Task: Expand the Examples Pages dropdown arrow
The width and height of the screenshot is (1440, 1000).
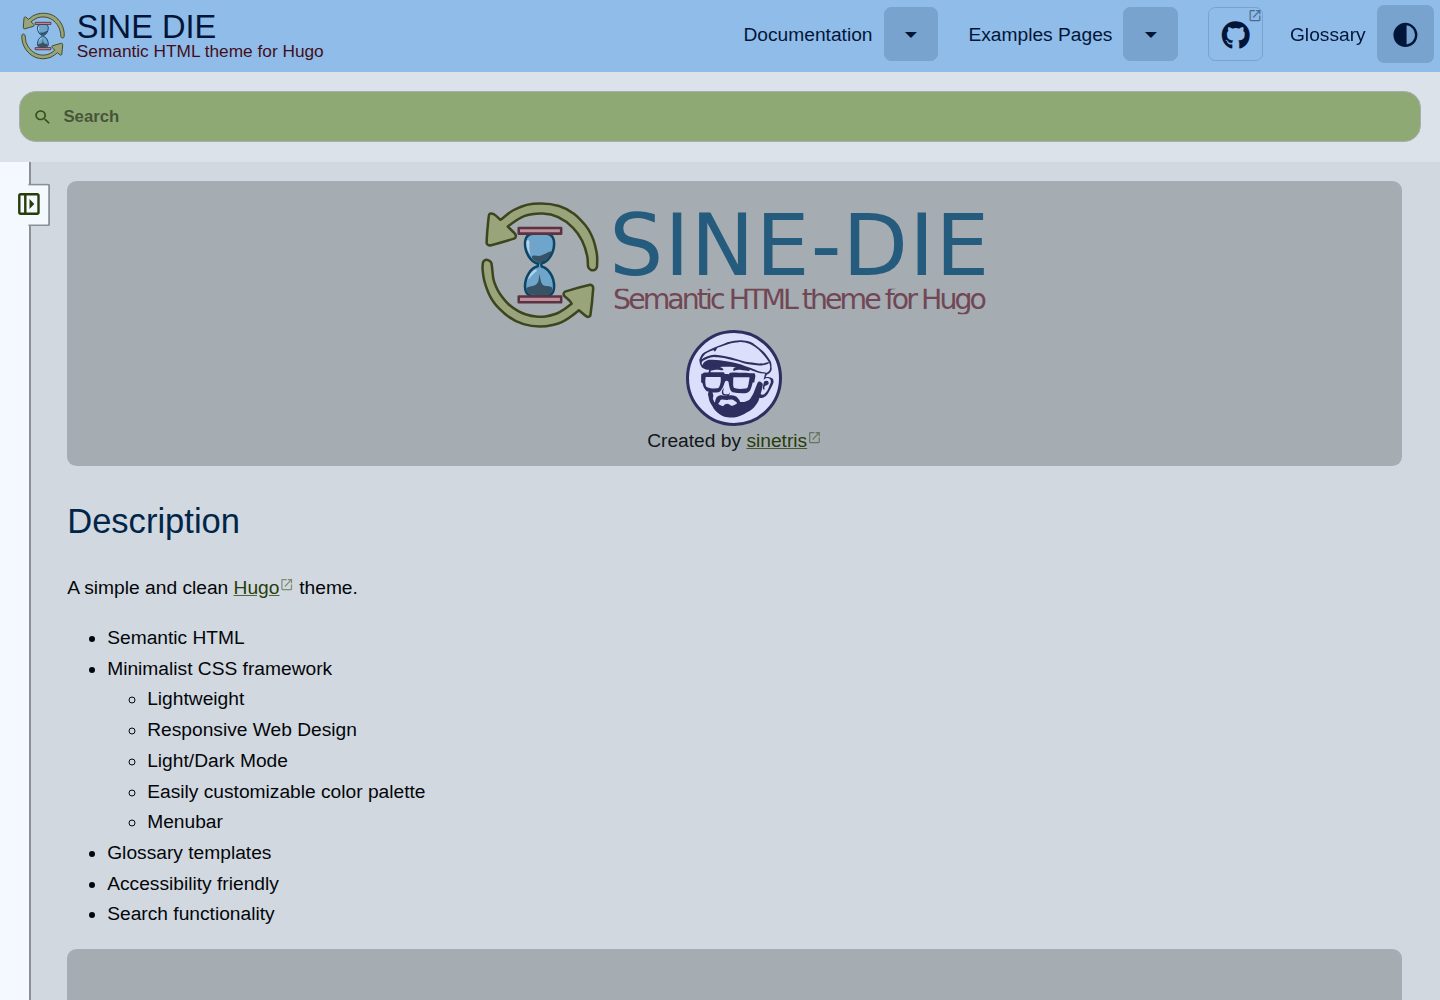Action: (1150, 35)
